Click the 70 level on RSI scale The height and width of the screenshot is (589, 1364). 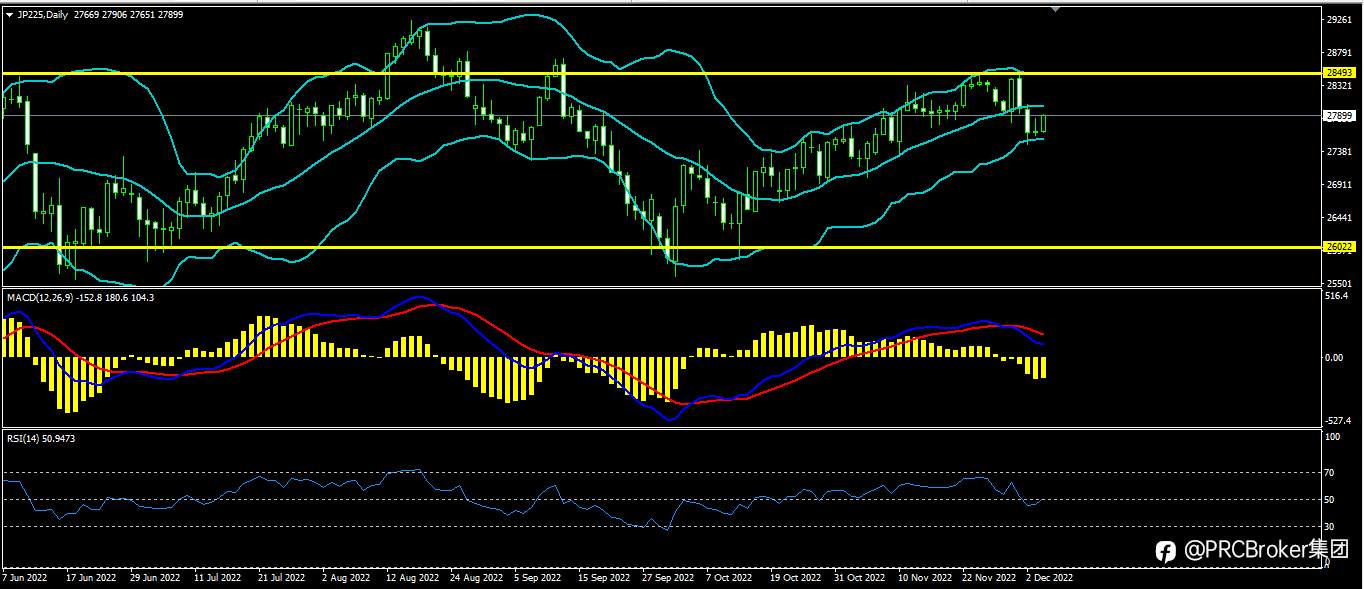1331,472
